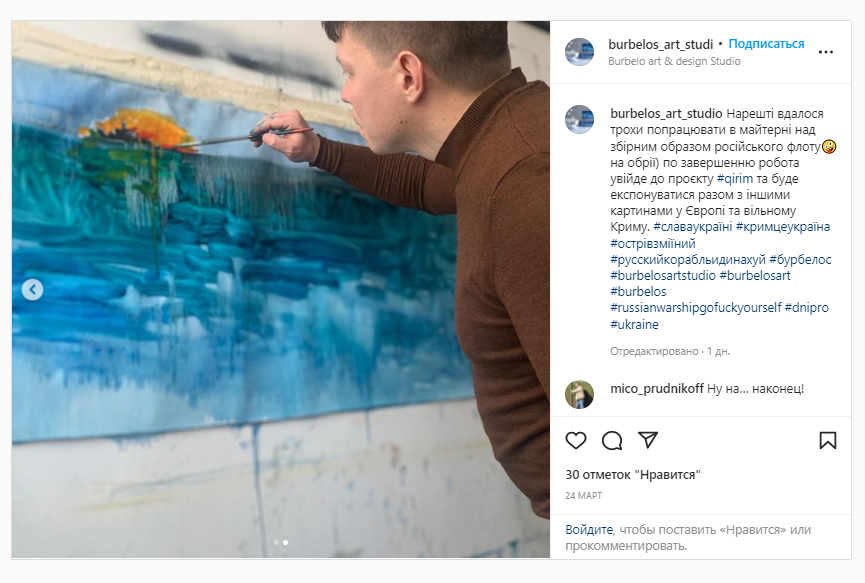Open the three-dots more options menu
The image size is (865, 583).
tap(825, 52)
